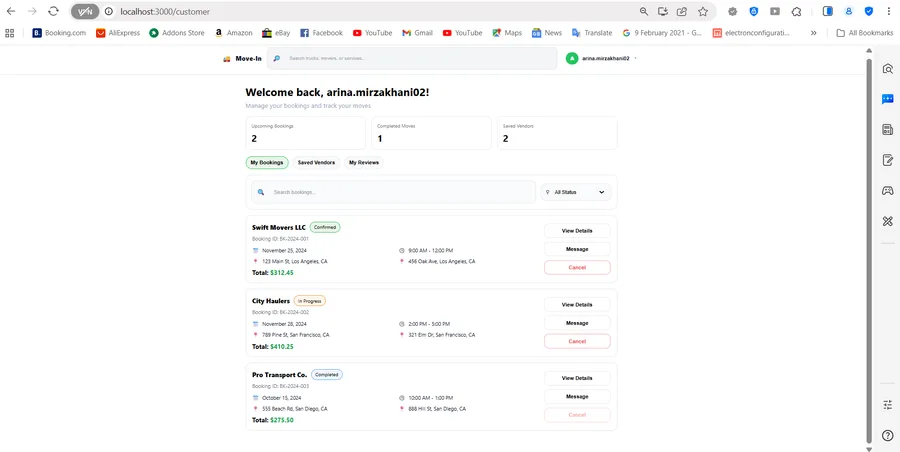Viewport: 900px width, 452px height.
Task: Select the My Bookings tab
Action: pos(267,163)
